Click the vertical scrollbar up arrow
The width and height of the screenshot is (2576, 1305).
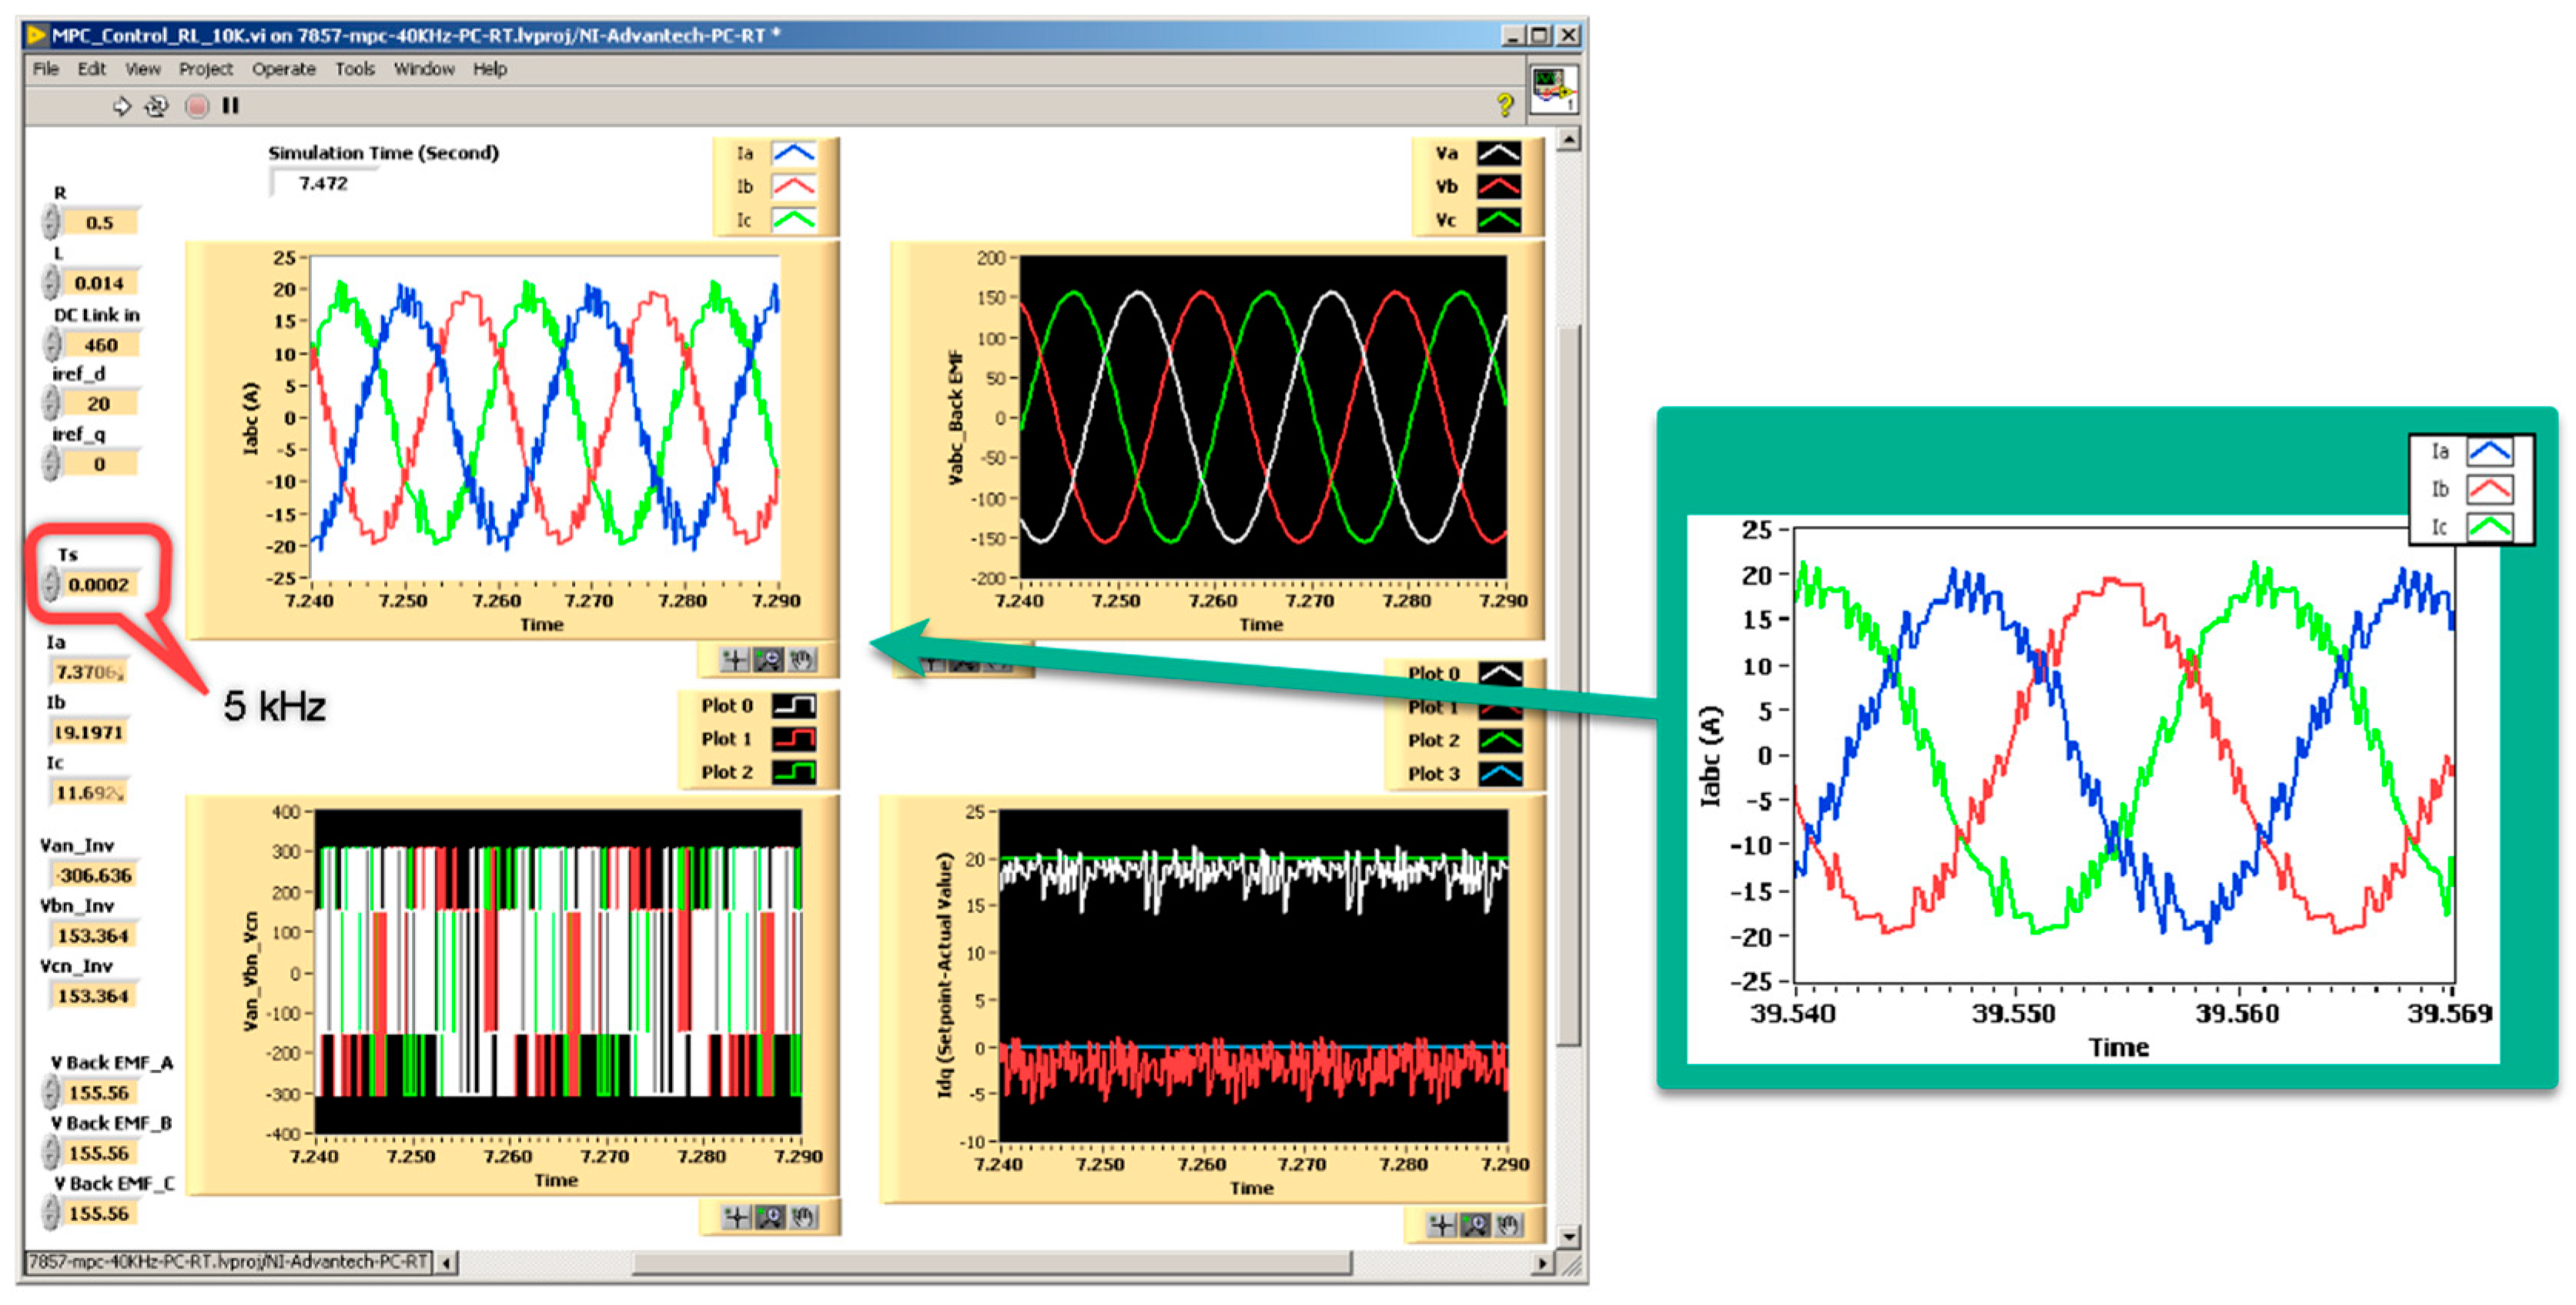1569,139
